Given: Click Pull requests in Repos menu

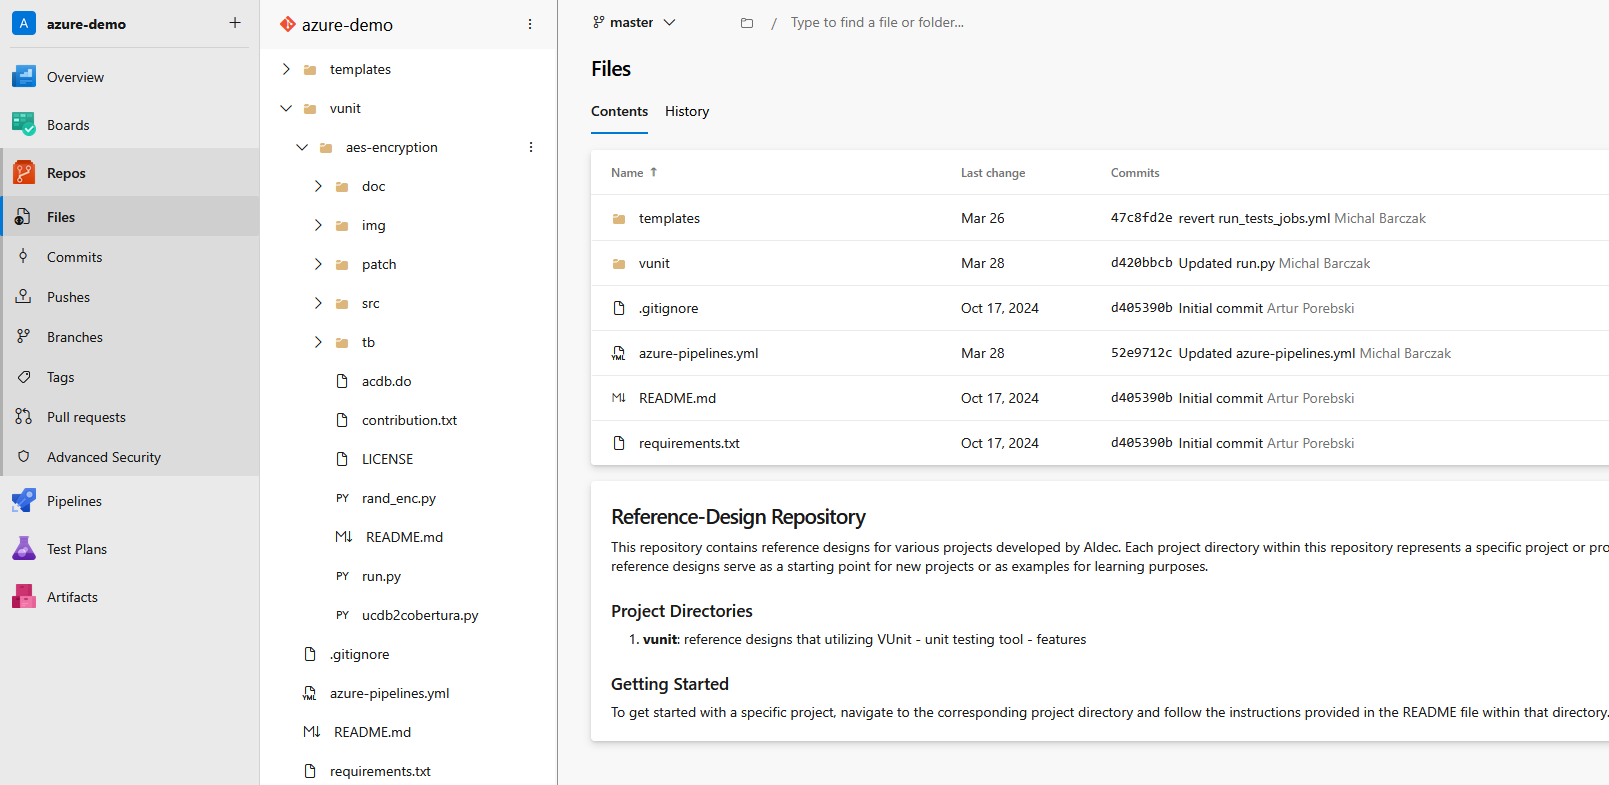Looking at the screenshot, I should [86, 417].
